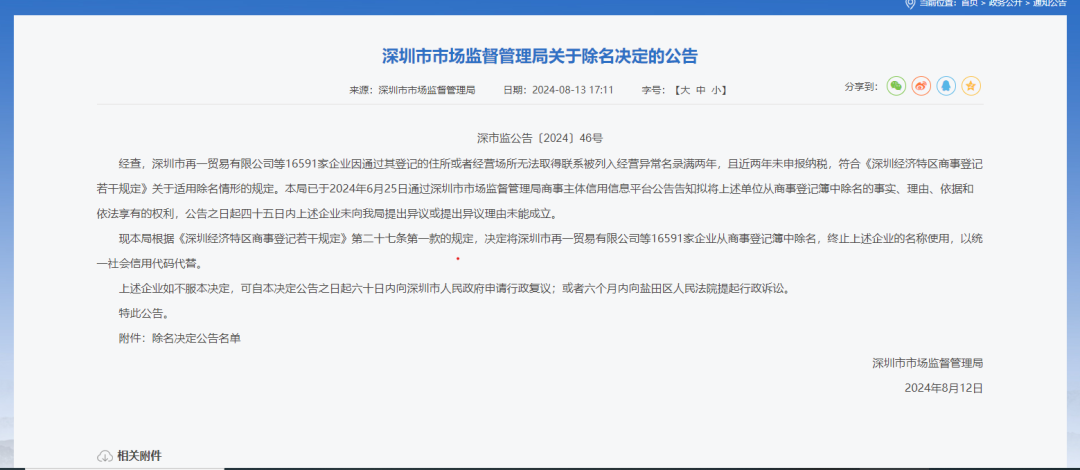Click the paragraph line starting 现本局根据
The width and height of the screenshot is (1080, 470).
tap(550, 238)
